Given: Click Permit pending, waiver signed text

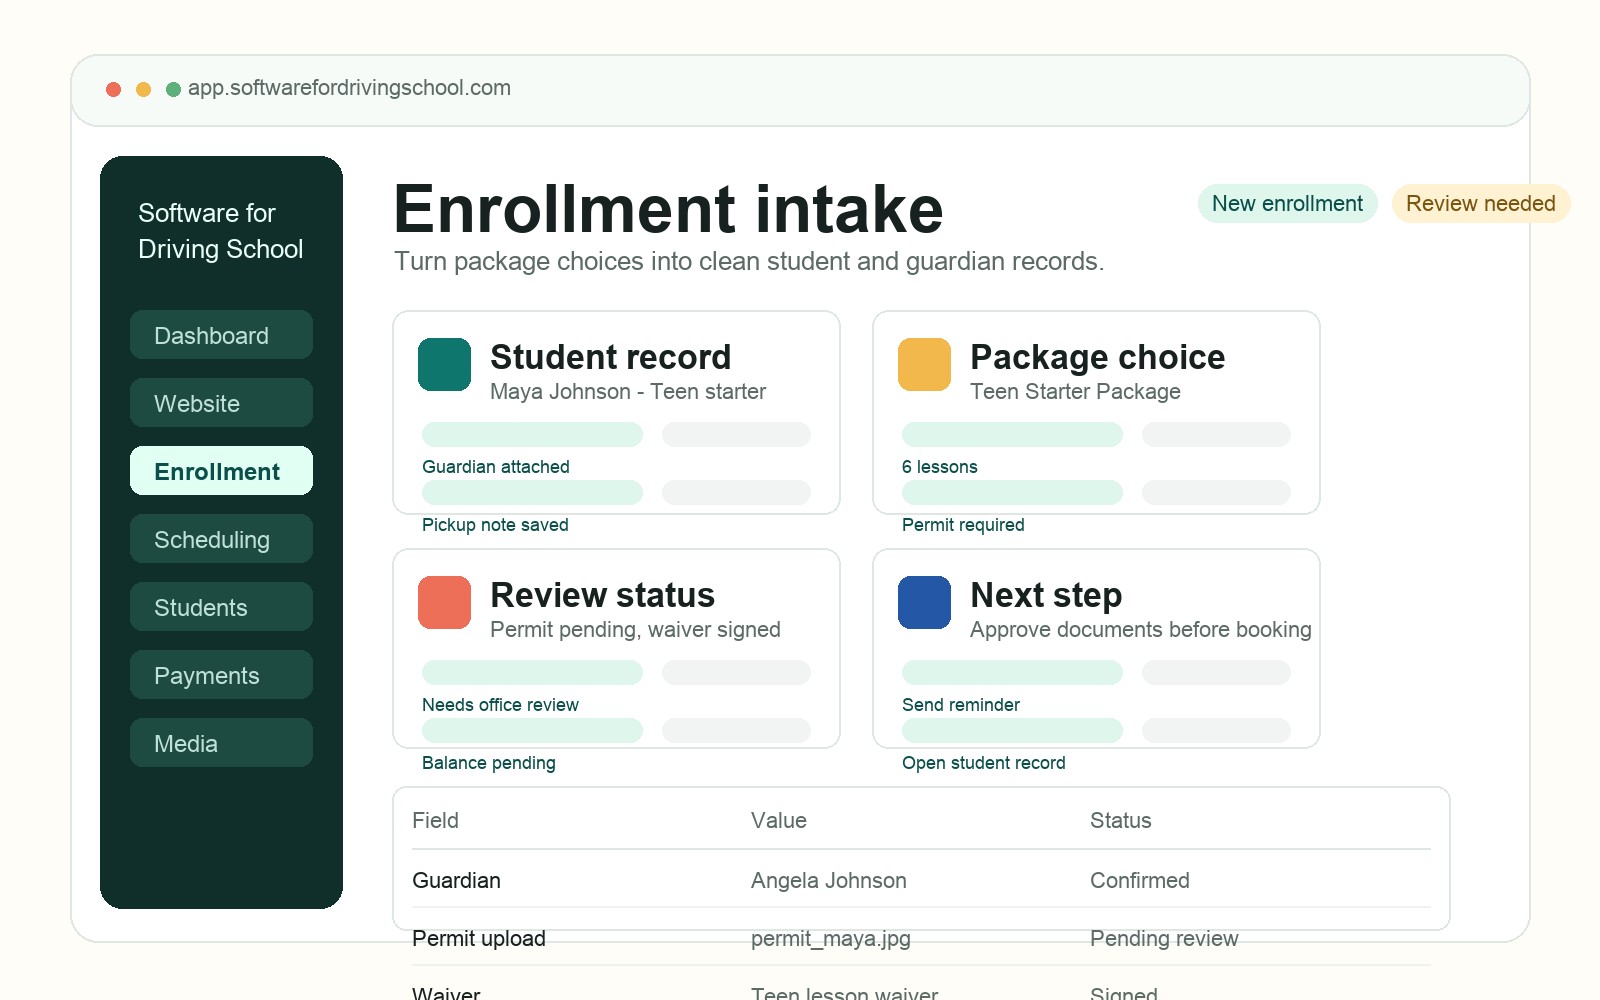Looking at the screenshot, I should click(x=635, y=630).
